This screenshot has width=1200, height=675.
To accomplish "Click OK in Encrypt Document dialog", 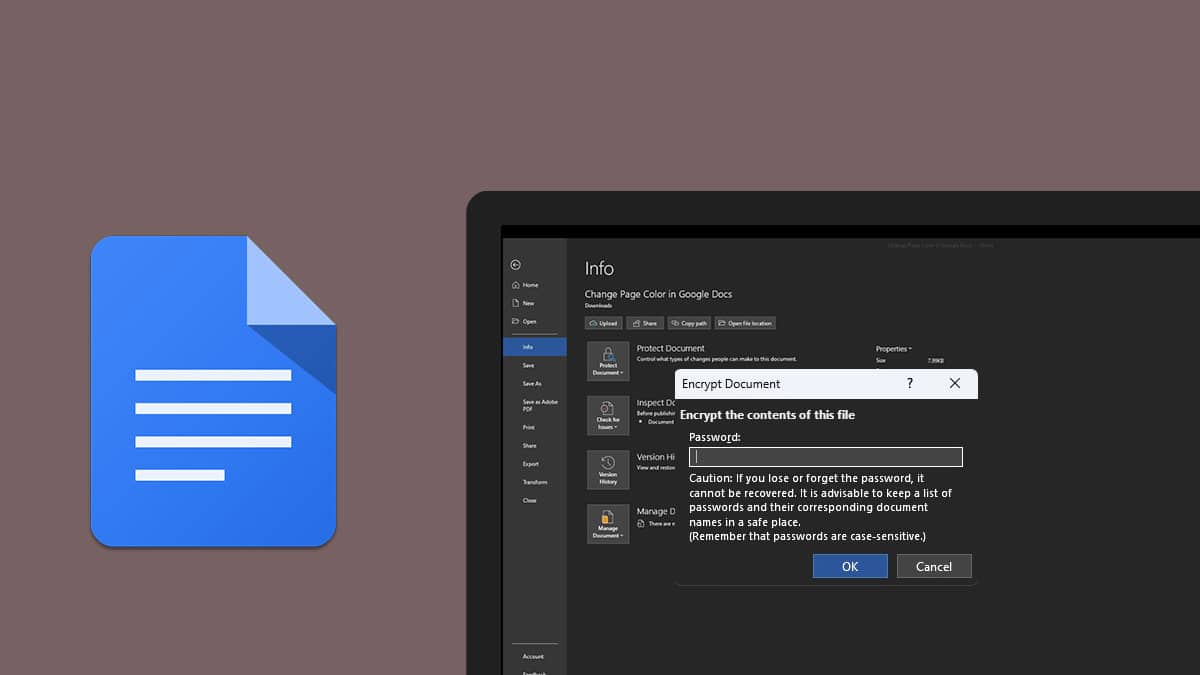I will (850, 566).
